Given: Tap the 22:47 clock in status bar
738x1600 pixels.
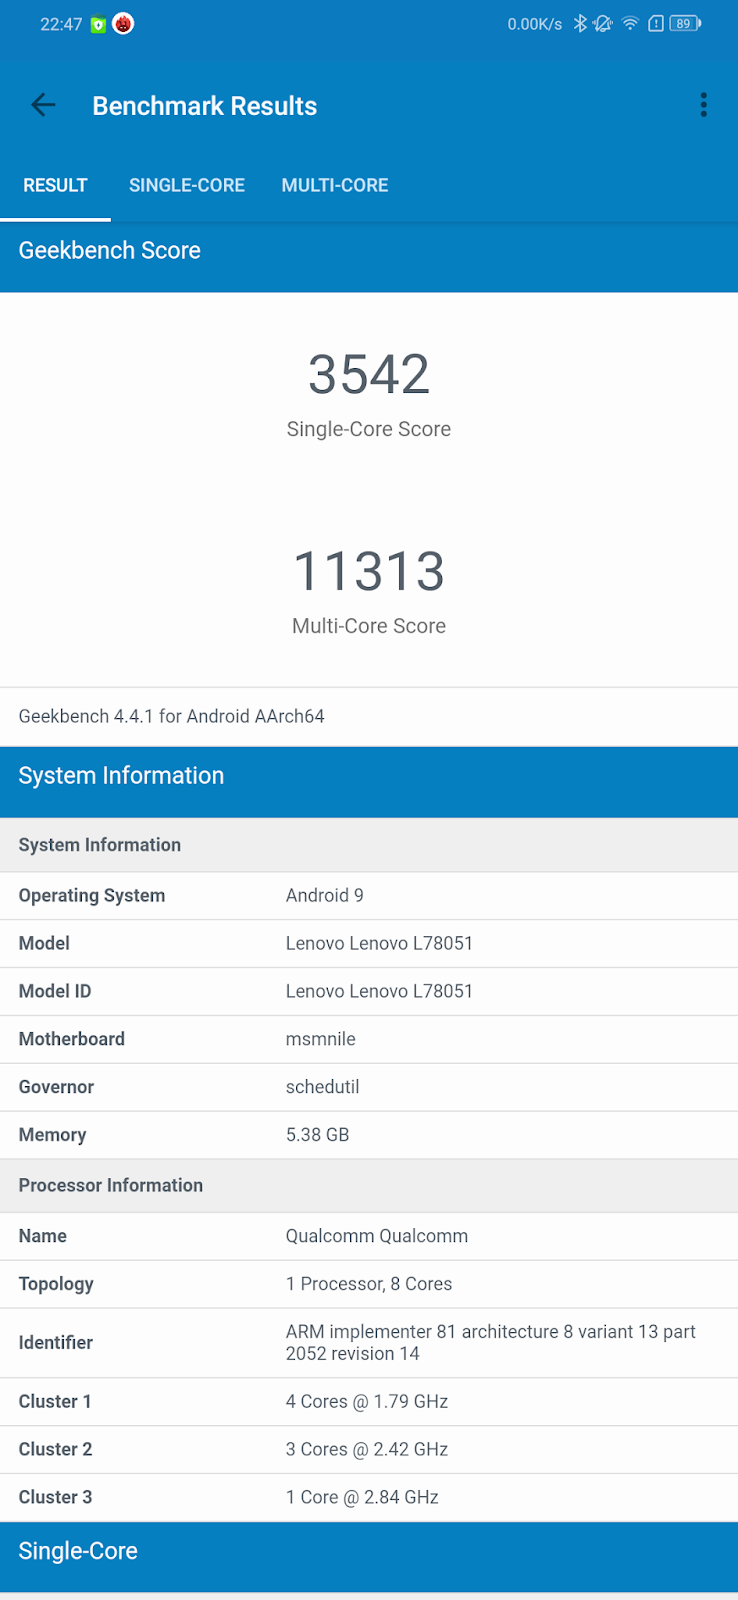Looking at the screenshot, I should click(61, 24).
